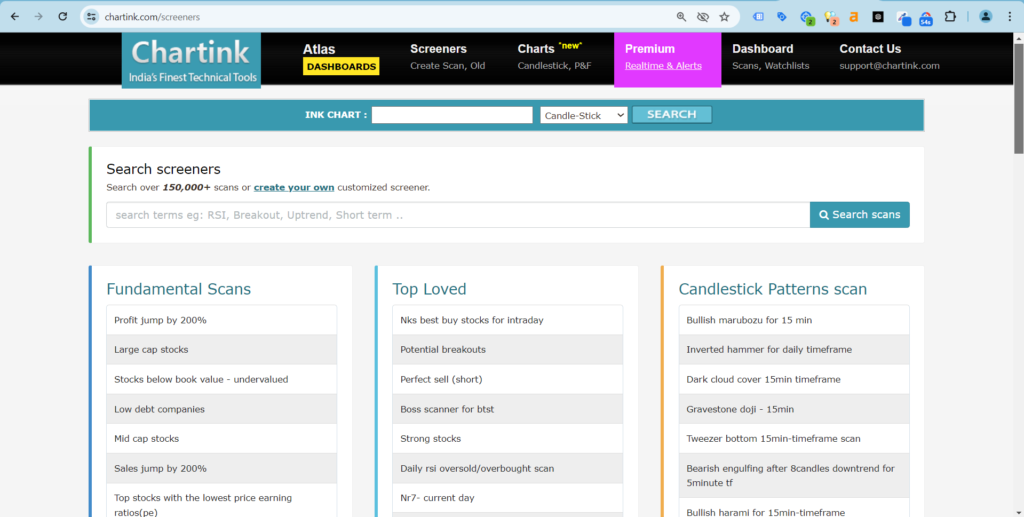Open 'Large cap stocks' scan
The width and height of the screenshot is (1024, 517).
[x=221, y=349]
